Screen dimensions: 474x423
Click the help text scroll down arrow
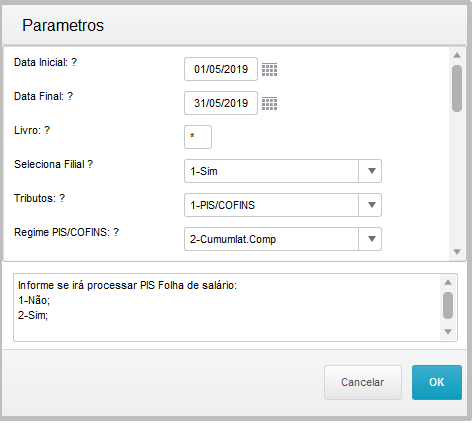[x=448, y=332]
